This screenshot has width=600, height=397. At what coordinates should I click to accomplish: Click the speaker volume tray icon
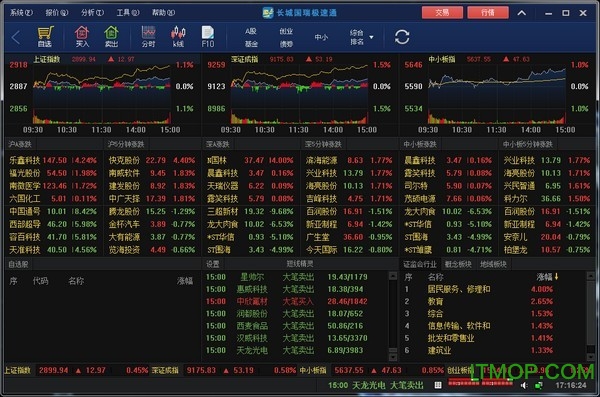[524, 385]
